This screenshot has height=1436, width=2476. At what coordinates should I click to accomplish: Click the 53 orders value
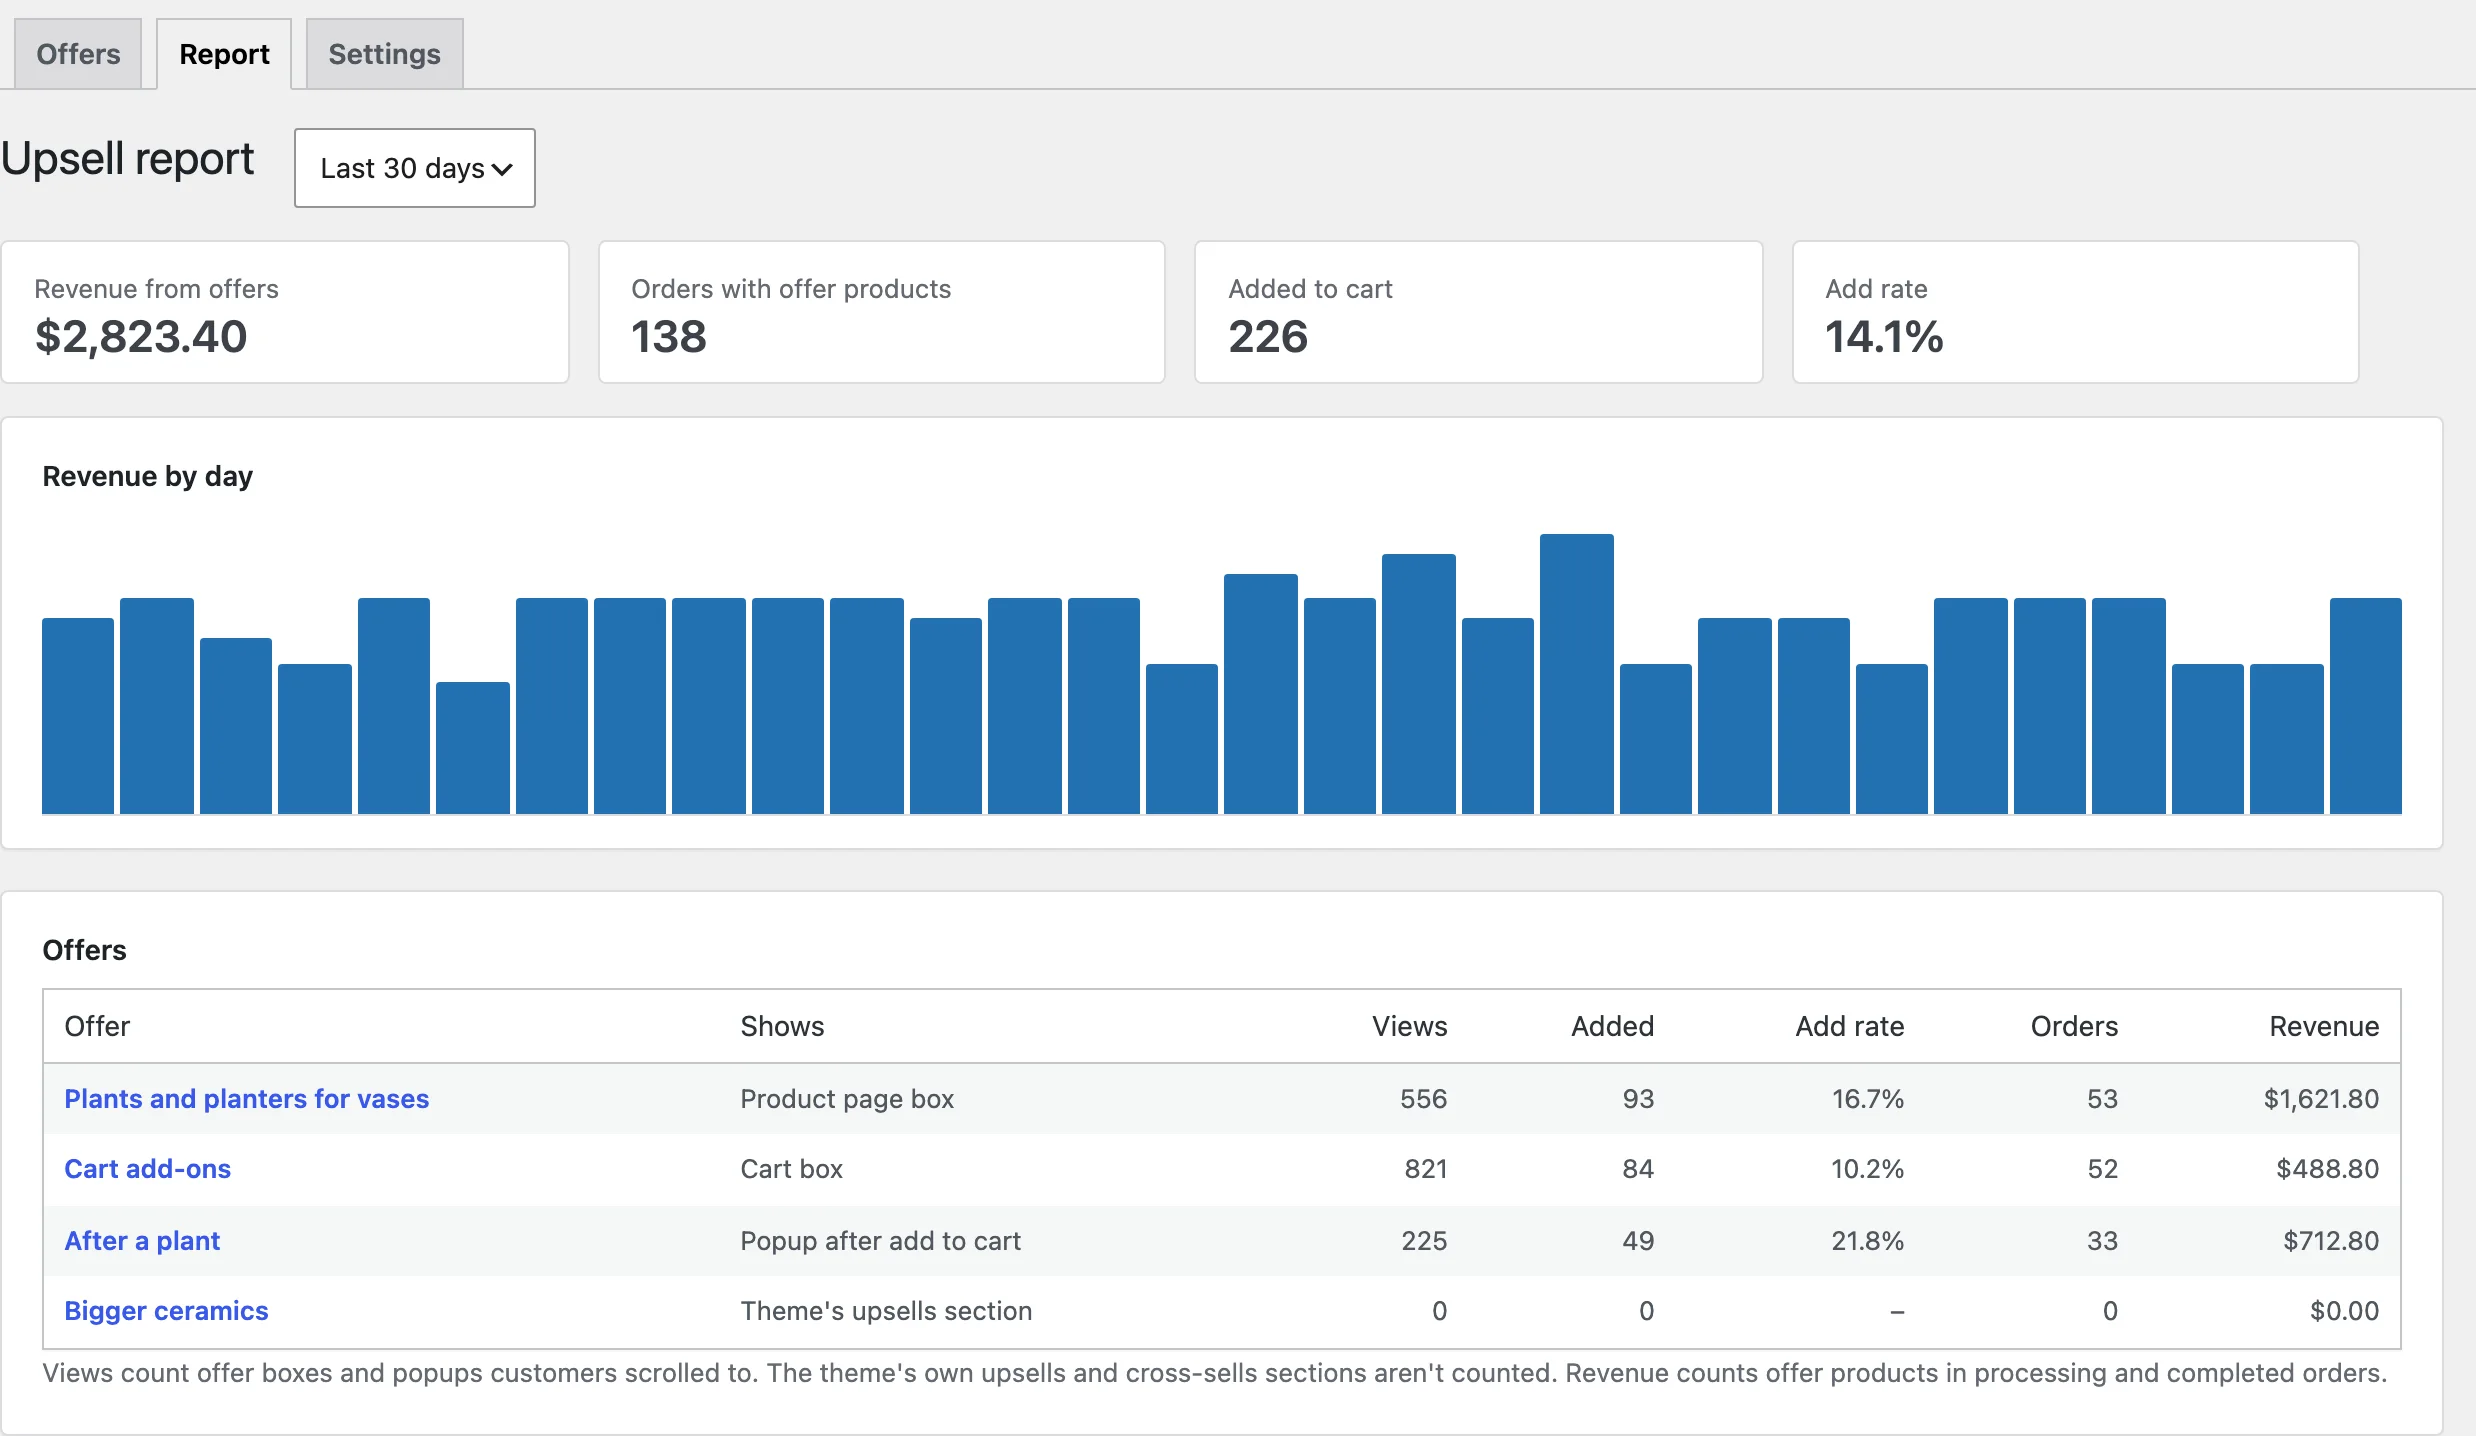click(2102, 1098)
